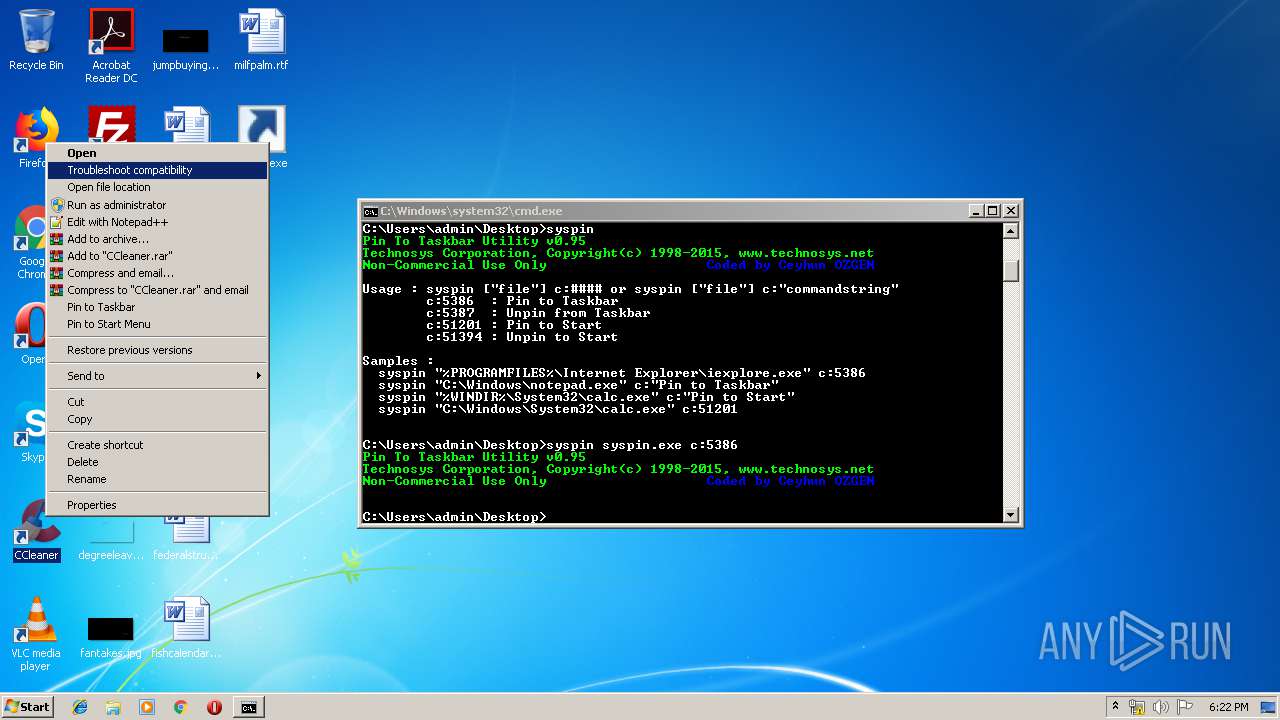Viewport: 1280px width, 720px height.
Task: Choose Add to "CCleaner.rar"
Action: [158, 256]
